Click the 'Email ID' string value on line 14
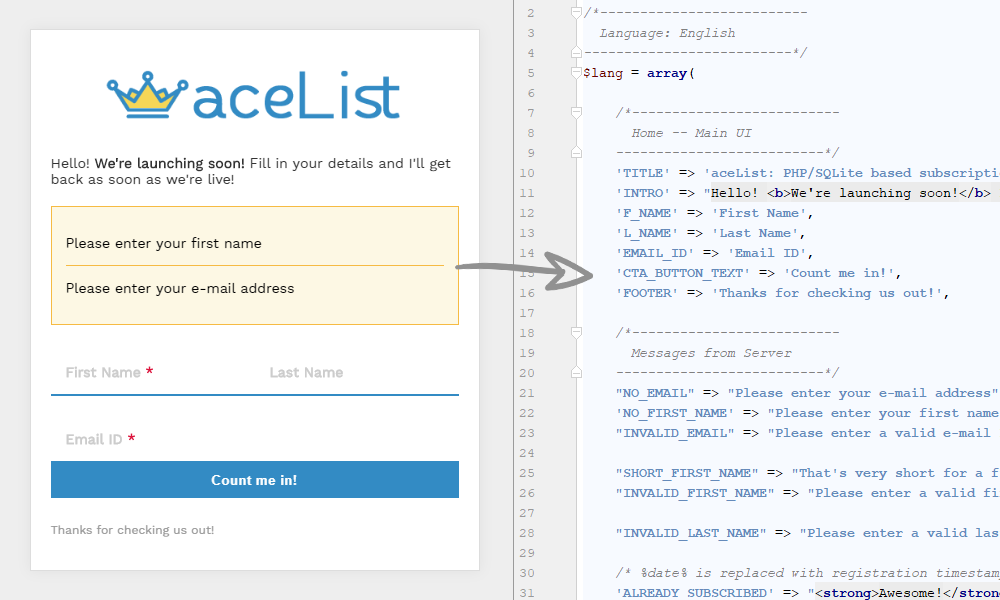Image resolution: width=1000 pixels, height=600 pixels. (x=767, y=253)
